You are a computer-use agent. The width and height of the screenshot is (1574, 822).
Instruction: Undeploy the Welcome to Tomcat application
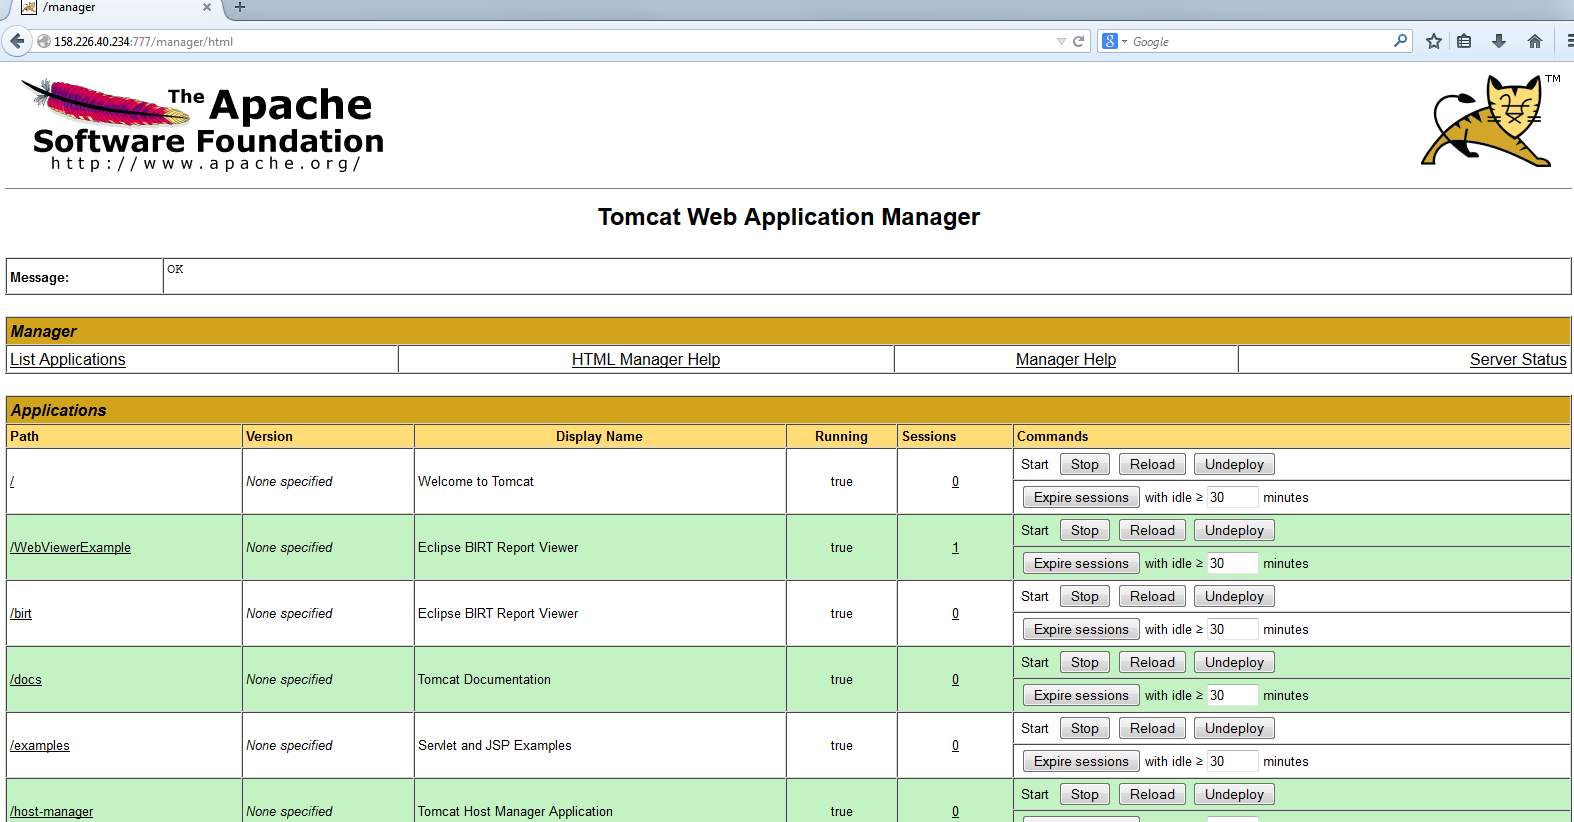point(1235,464)
